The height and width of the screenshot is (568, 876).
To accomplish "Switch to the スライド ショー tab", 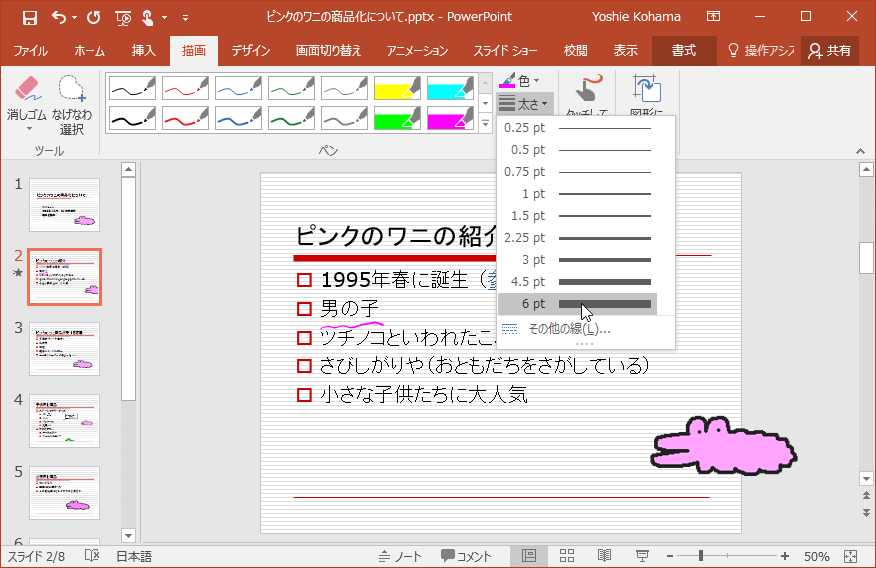I will 506,51.
